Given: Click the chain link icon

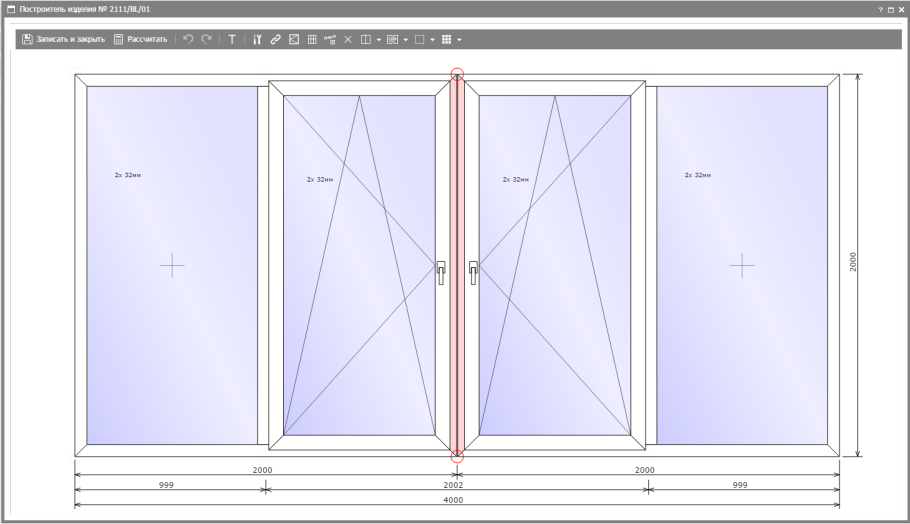Looking at the screenshot, I should [275, 39].
